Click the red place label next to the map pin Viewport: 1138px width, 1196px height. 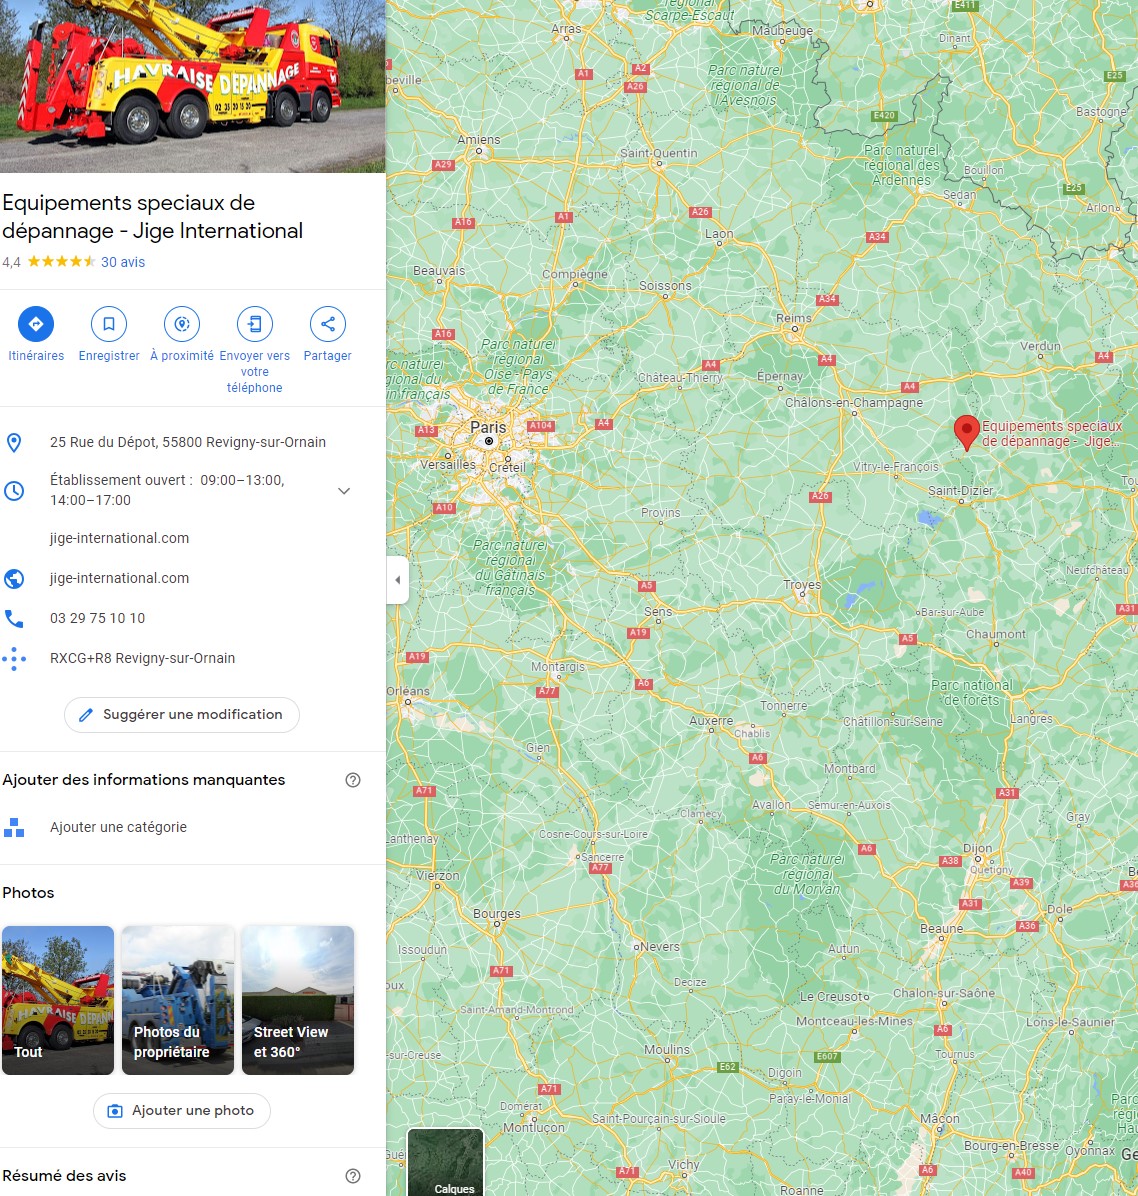click(x=1051, y=433)
